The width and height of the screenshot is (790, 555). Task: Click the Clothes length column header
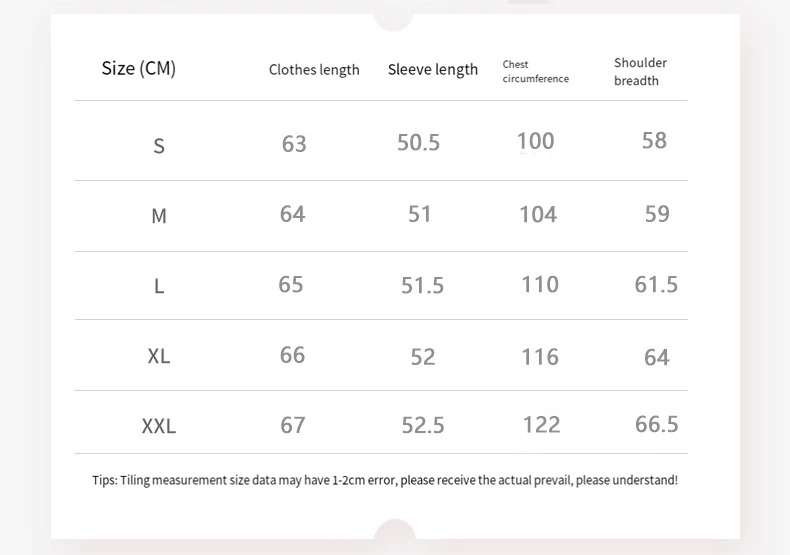click(314, 70)
